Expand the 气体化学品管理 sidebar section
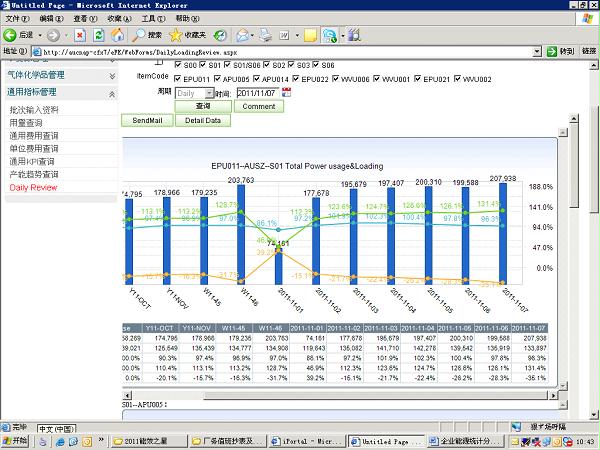This screenshot has height=450, width=600. pyautogui.click(x=112, y=76)
